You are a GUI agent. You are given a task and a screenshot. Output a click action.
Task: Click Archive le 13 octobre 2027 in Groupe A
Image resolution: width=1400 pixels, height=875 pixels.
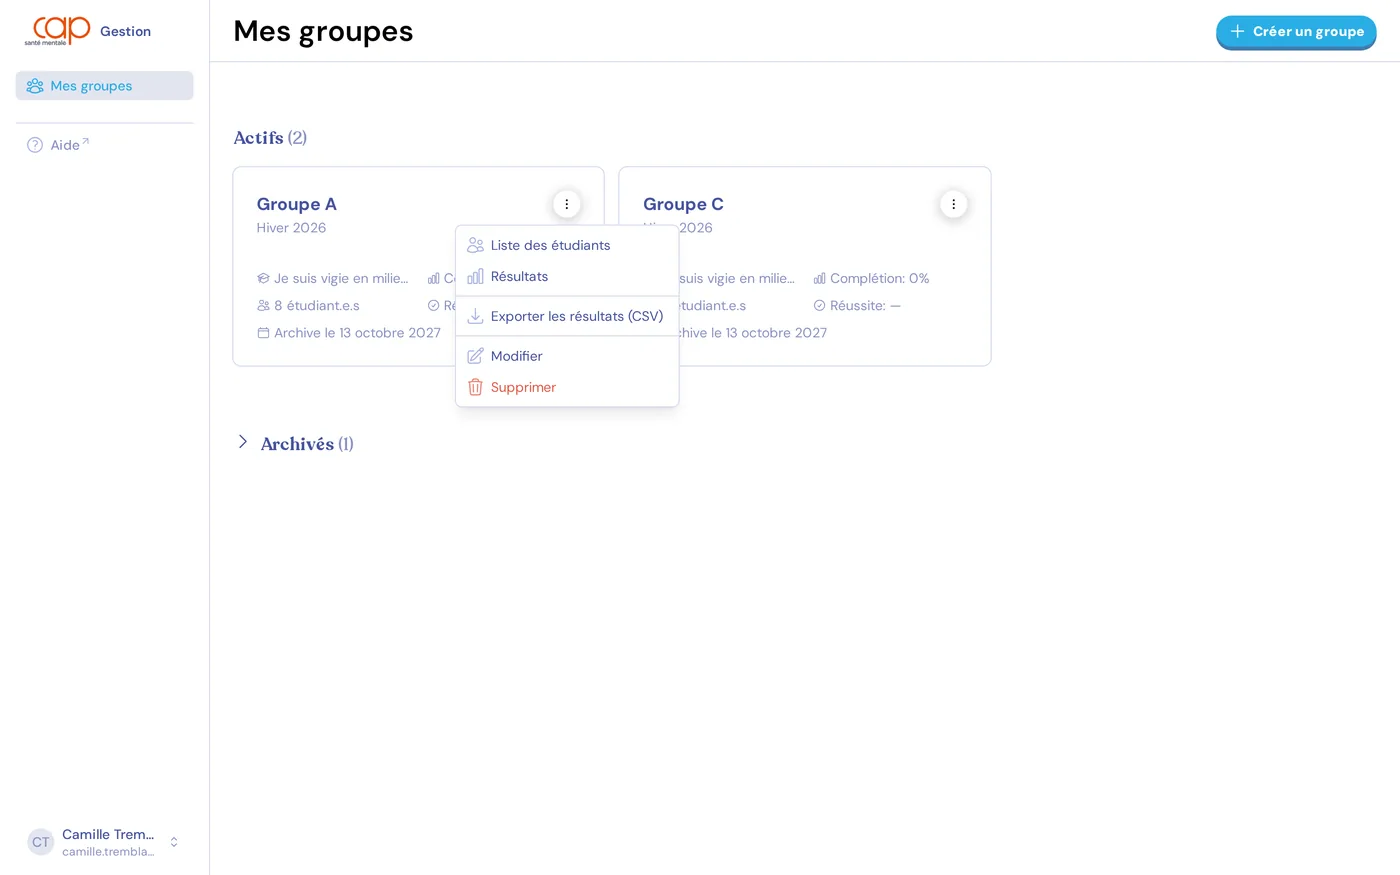pos(357,333)
